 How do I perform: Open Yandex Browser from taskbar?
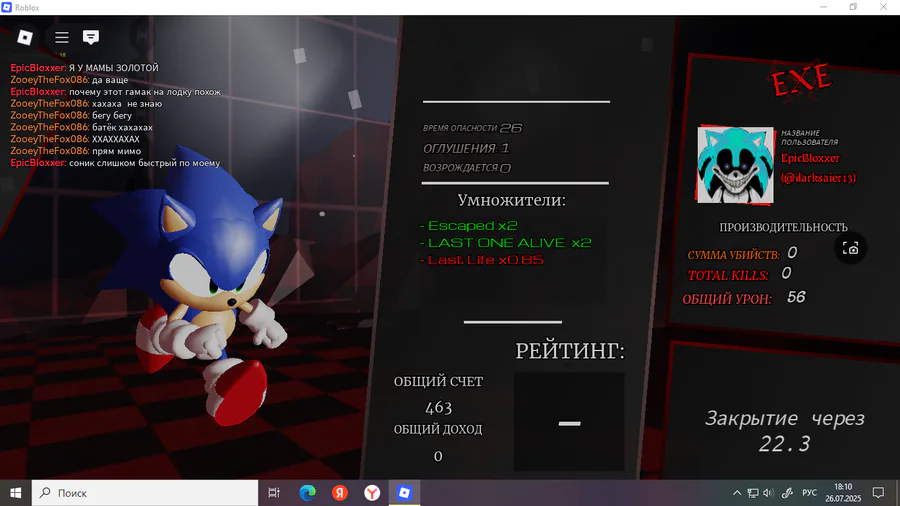click(x=372, y=493)
